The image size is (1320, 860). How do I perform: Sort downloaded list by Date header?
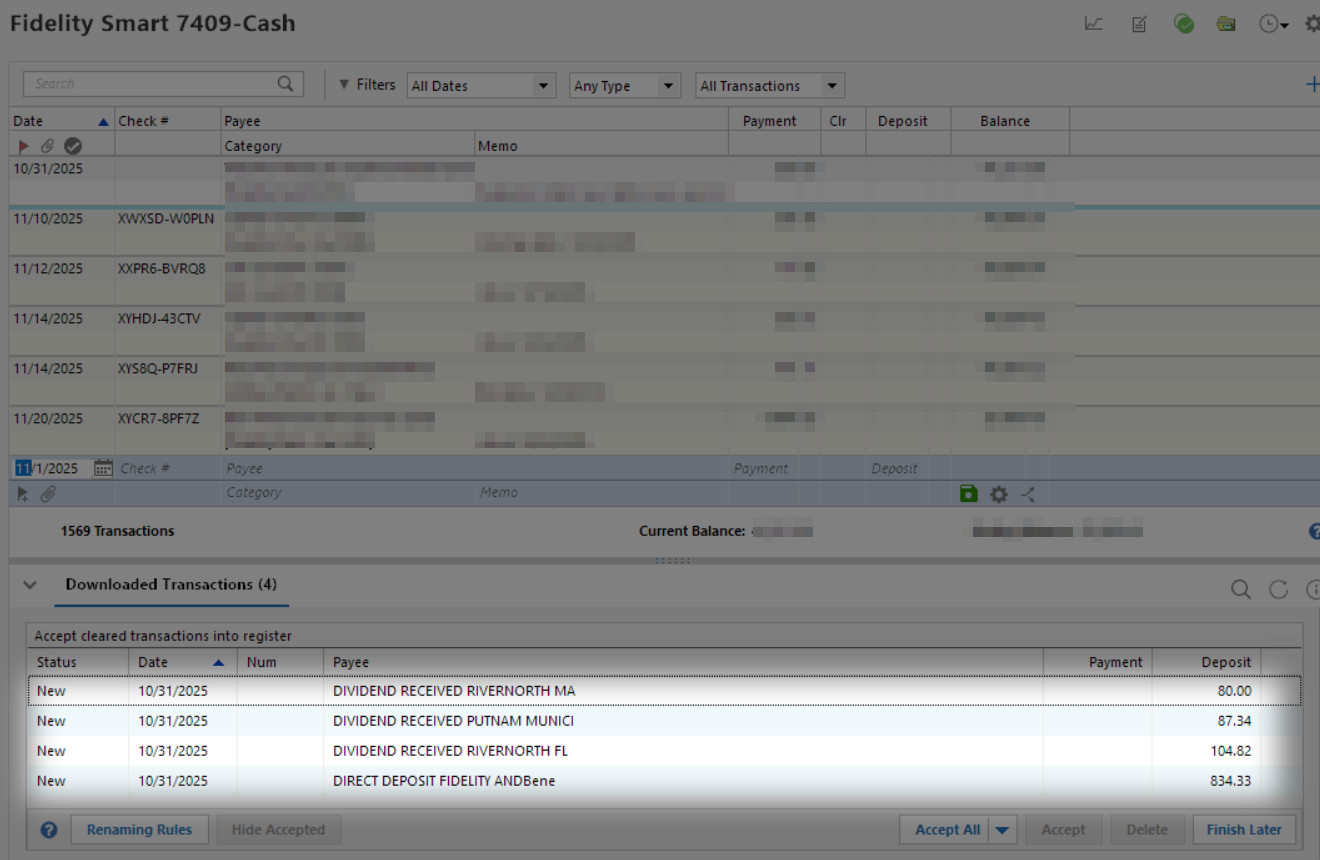[x=182, y=662]
